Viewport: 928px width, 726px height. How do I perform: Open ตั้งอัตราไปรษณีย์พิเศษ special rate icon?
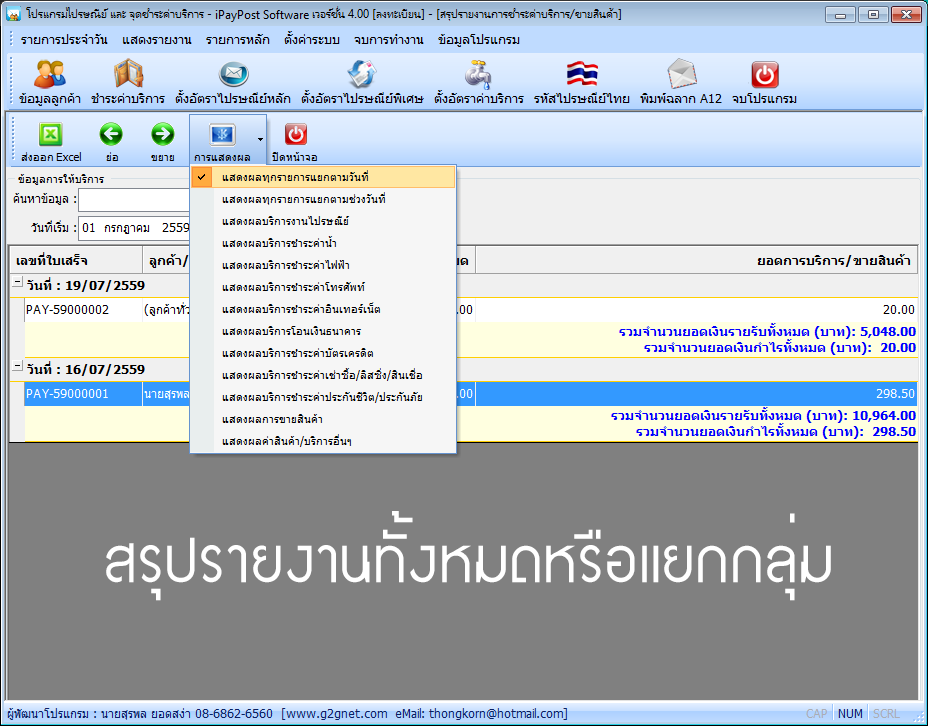362,74
